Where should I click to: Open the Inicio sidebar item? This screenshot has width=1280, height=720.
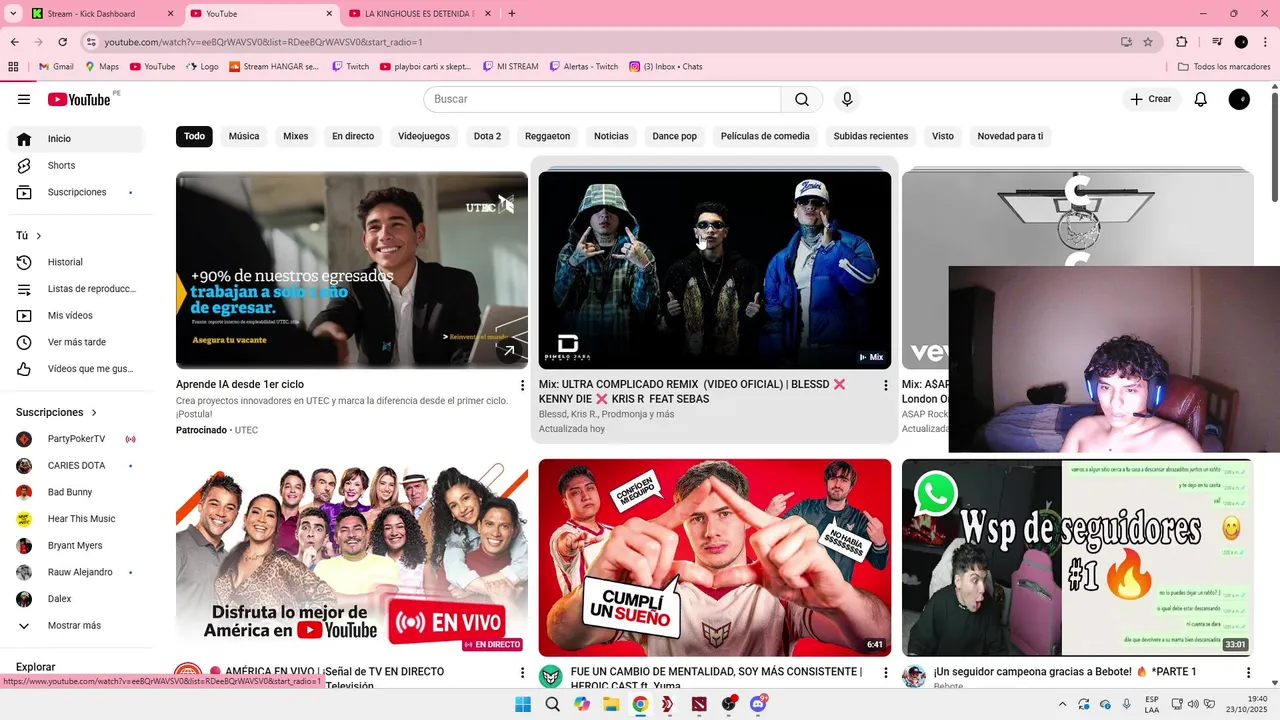point(76,139)
